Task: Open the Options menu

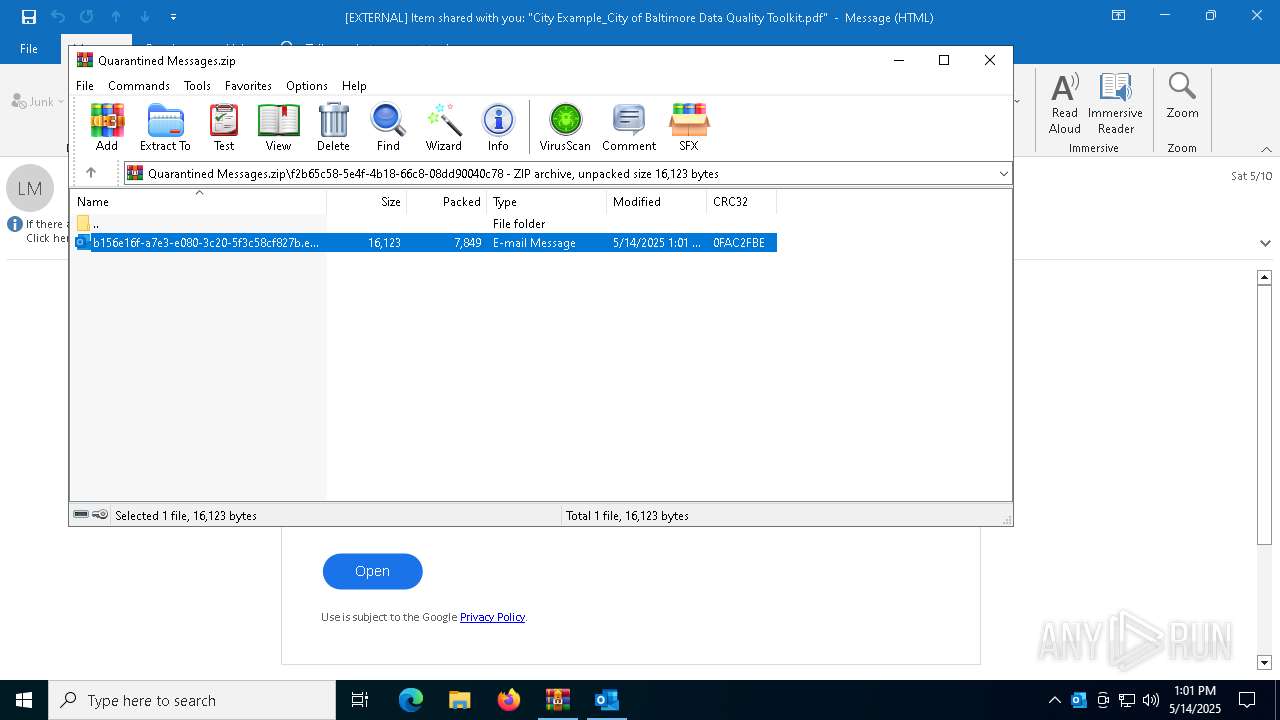Action: tap(307, 86)
